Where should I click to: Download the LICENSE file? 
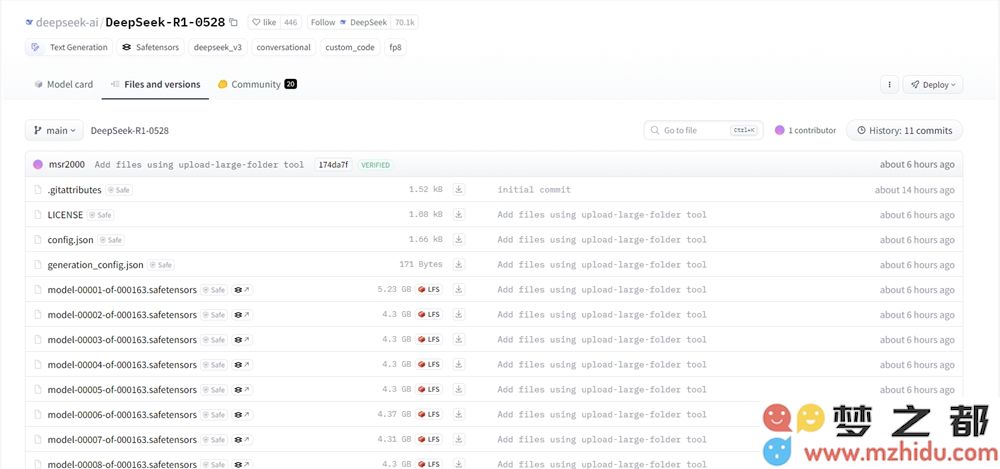pyautogui.click(x=458, y=214)
